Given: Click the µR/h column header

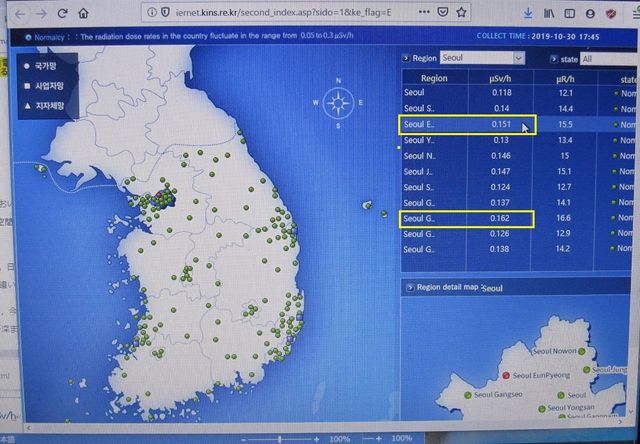Looking at the screenshot, I should [x=566, y=77].
